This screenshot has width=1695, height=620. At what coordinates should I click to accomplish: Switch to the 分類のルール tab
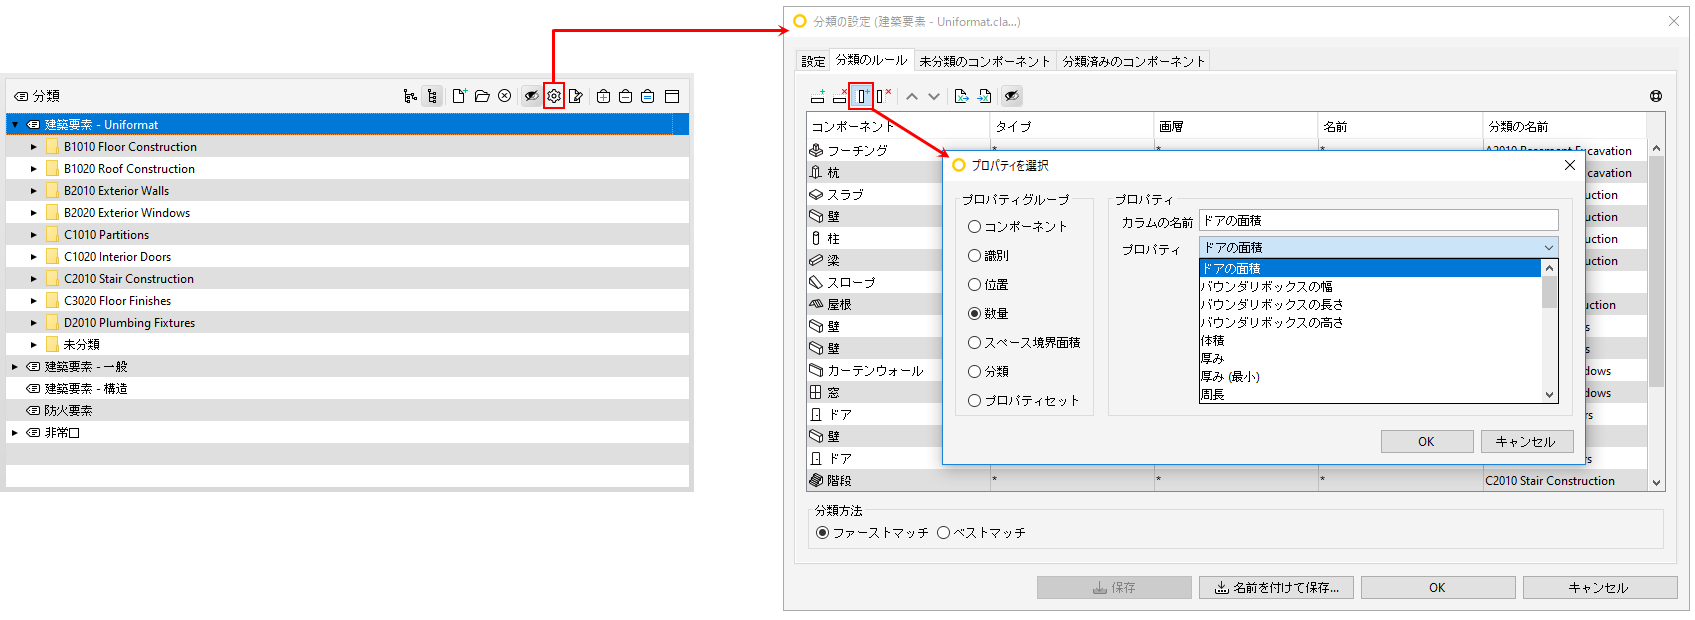coord(871,60)
